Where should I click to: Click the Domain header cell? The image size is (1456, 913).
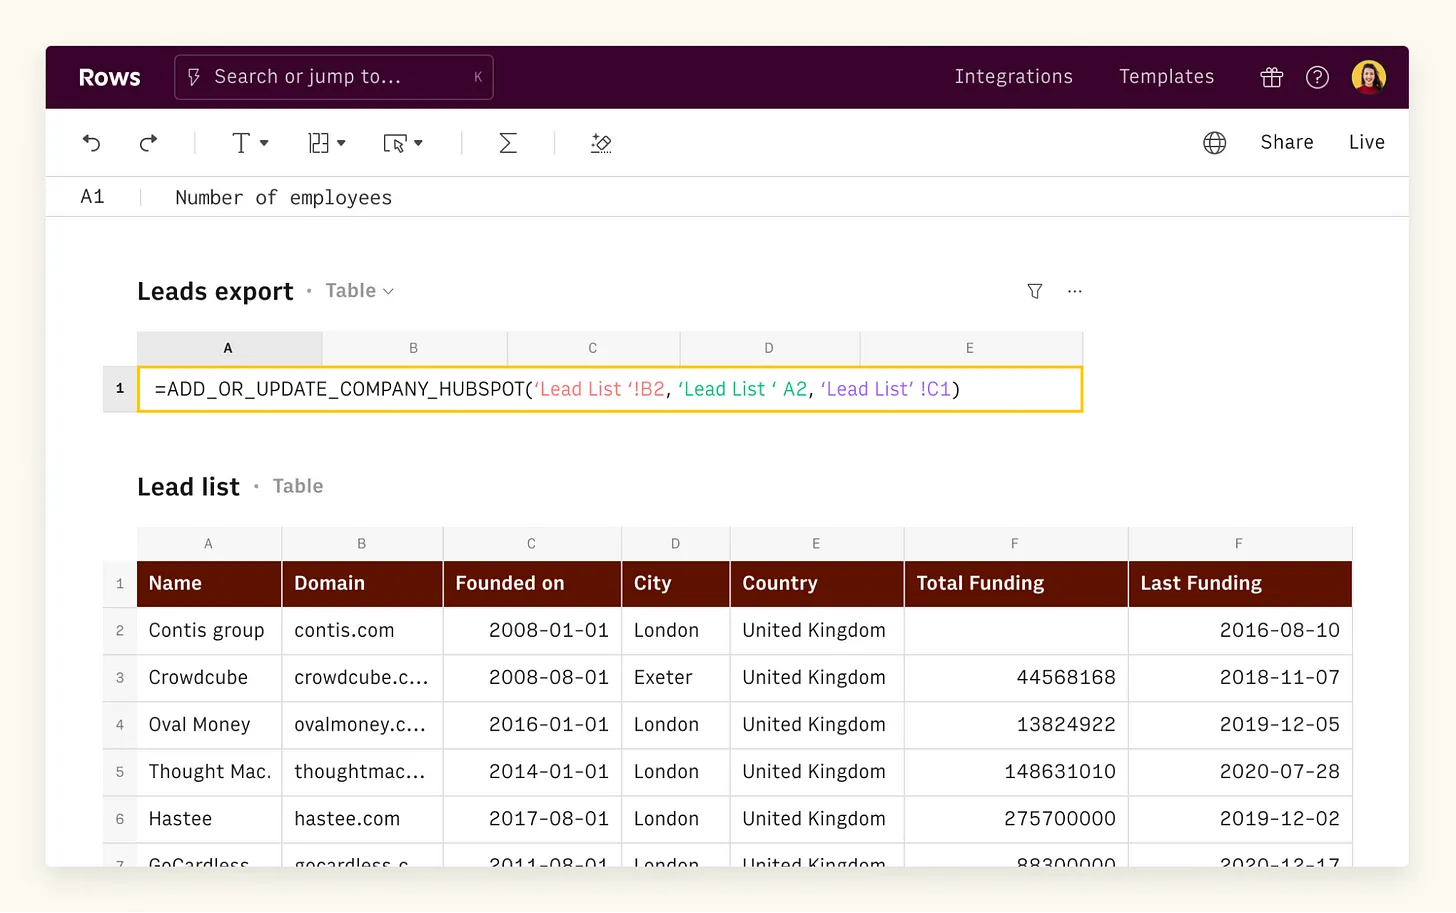click(x=362, y=584)
